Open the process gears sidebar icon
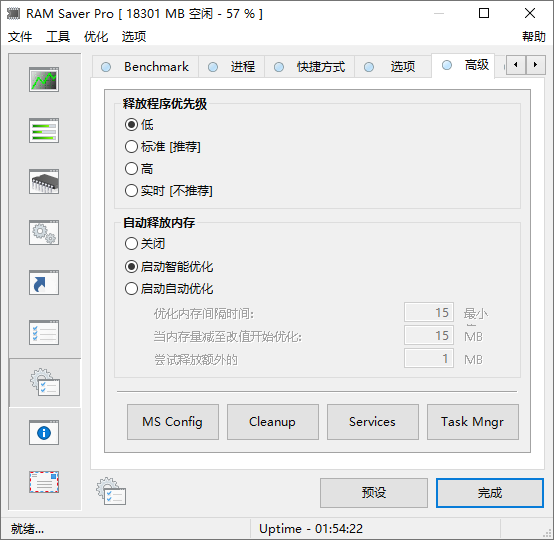 pos(44,232)
